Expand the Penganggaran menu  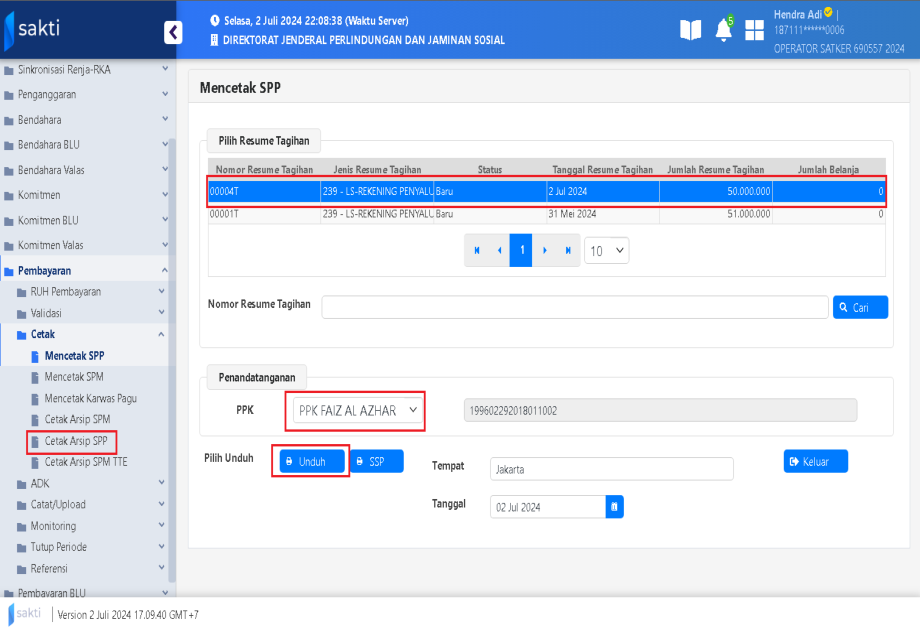[x=88, y=95]
